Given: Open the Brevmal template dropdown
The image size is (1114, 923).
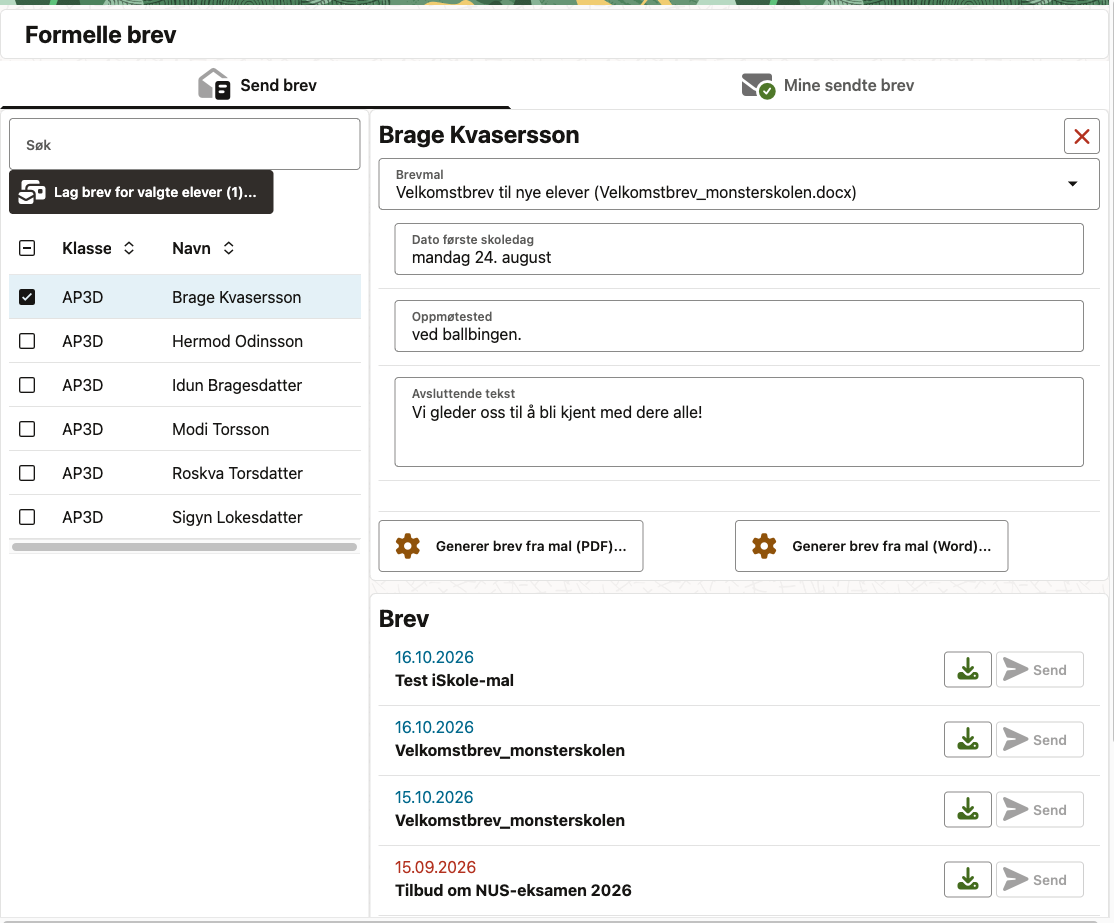Looking at the screenshot, I should pyautogui.click(x=739, y=184).
